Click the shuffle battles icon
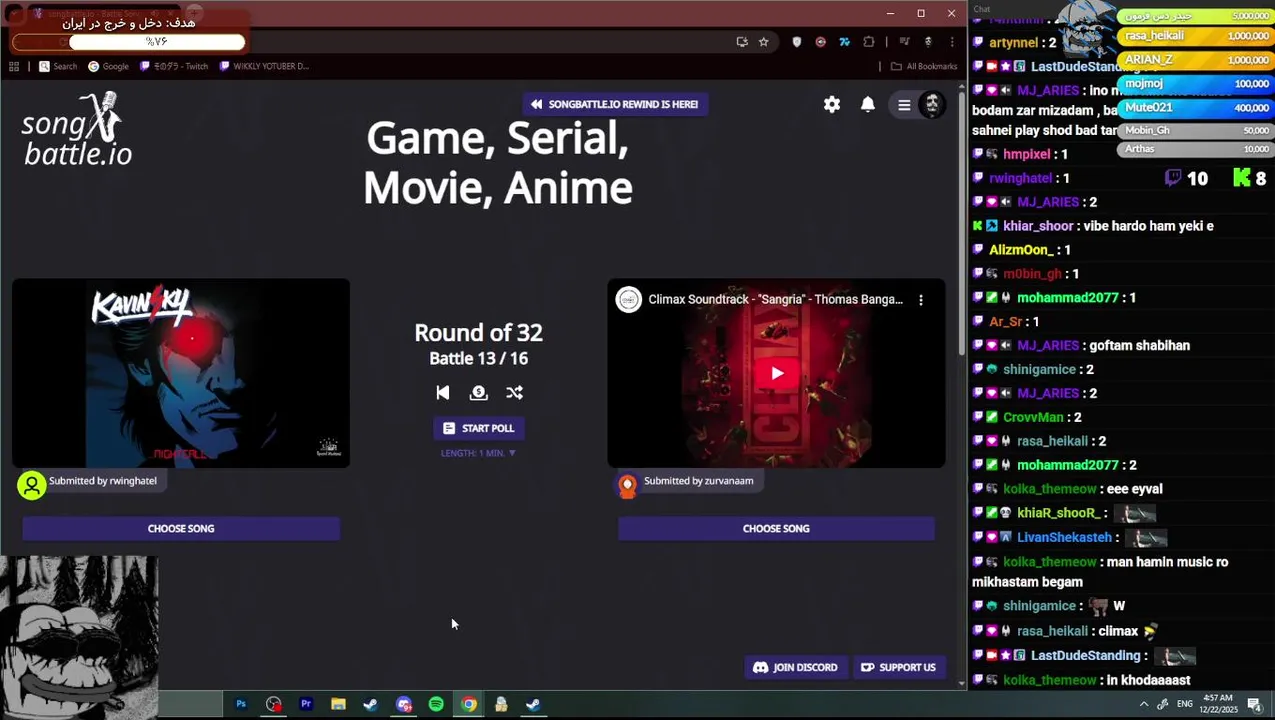1275x720 pixels. 514,393
